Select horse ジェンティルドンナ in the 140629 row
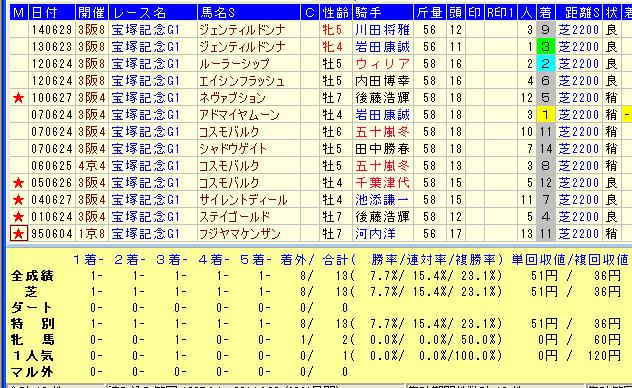The width and height of the screenshot is (632, 388). click(242, 30)
